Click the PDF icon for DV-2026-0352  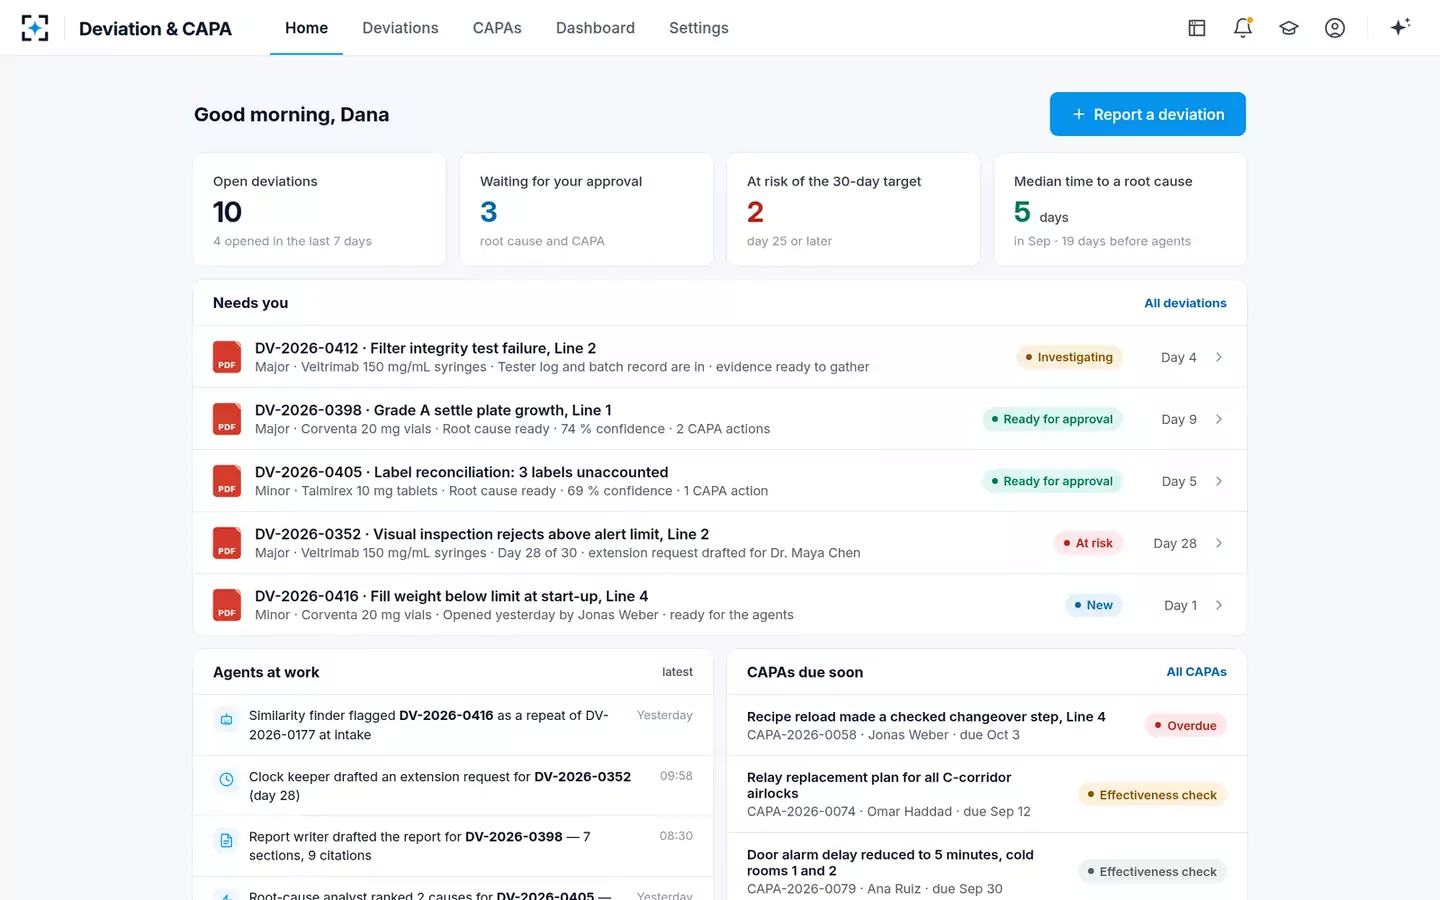pyautogui.click(x=227, y=543)
